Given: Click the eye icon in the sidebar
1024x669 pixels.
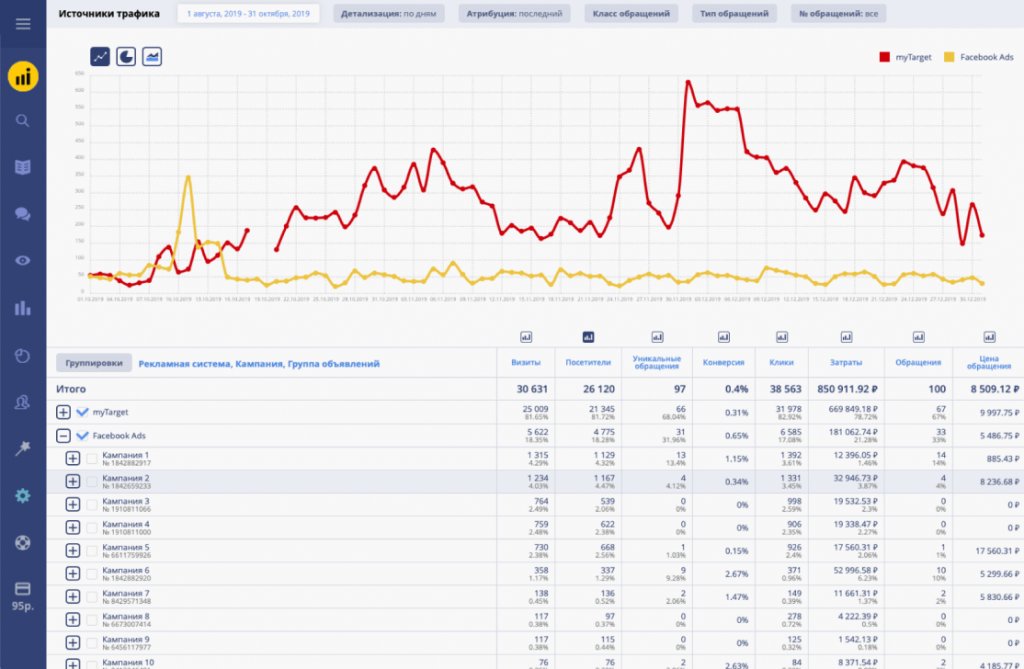Looking at the screenshot, I should coord(23,261).
